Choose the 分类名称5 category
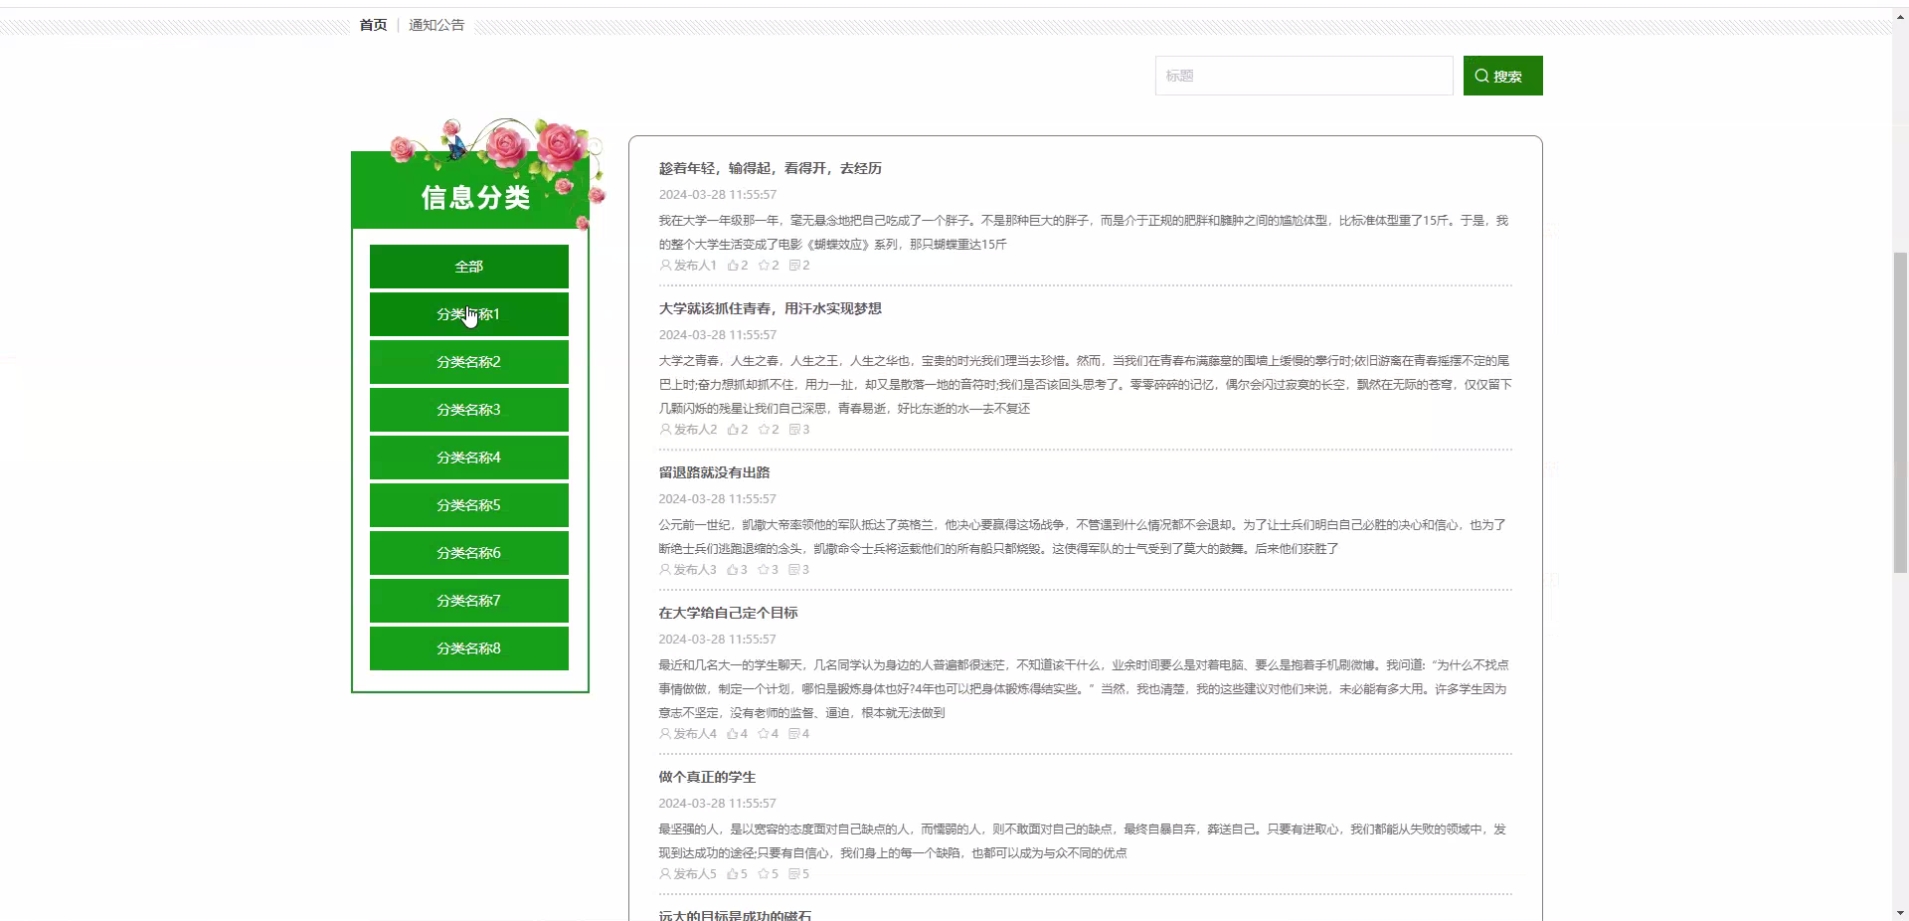 (469, 505)
